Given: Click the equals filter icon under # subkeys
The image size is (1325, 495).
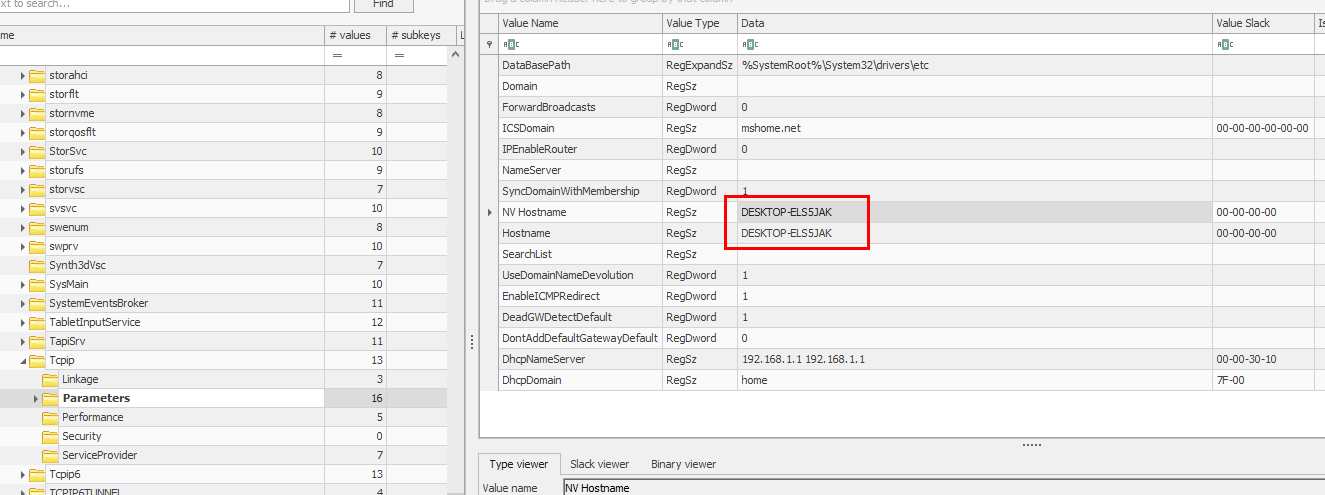Looking at the screenshot, I should 399,56.
